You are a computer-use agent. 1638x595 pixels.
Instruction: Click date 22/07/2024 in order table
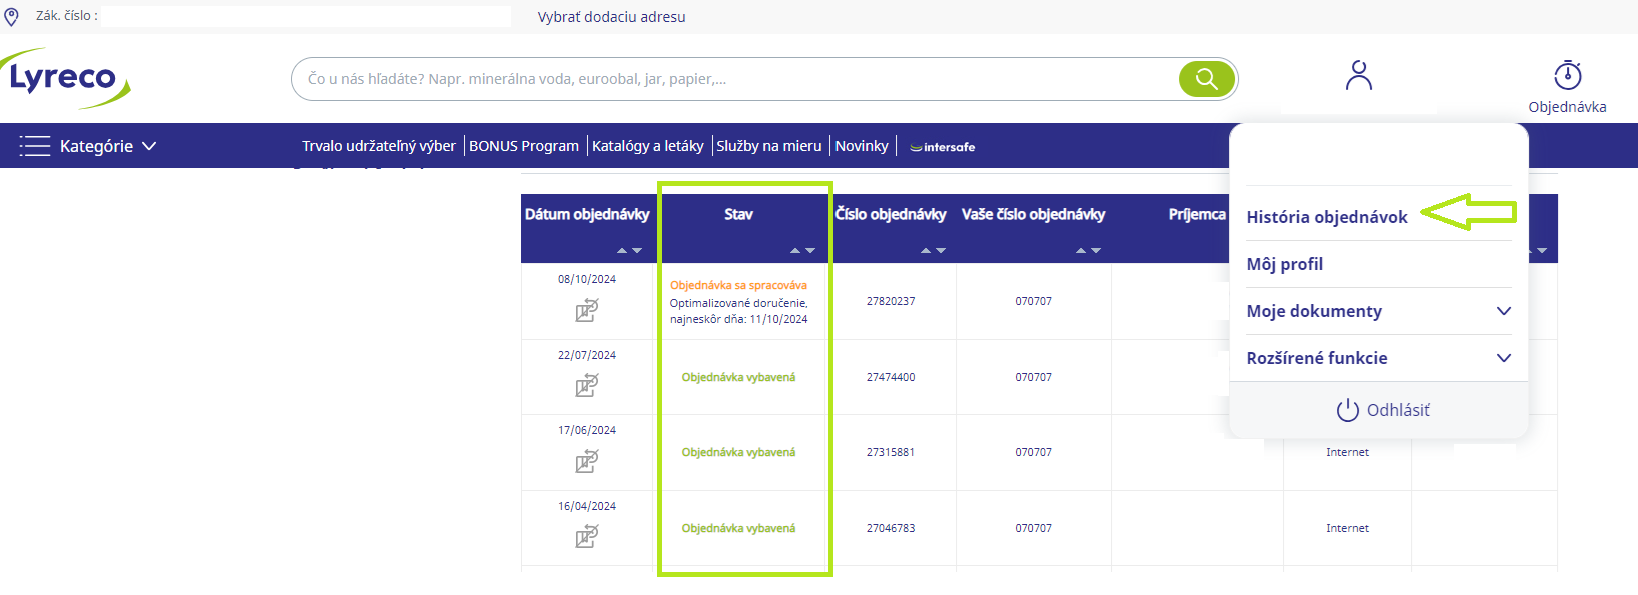(587, 355)
